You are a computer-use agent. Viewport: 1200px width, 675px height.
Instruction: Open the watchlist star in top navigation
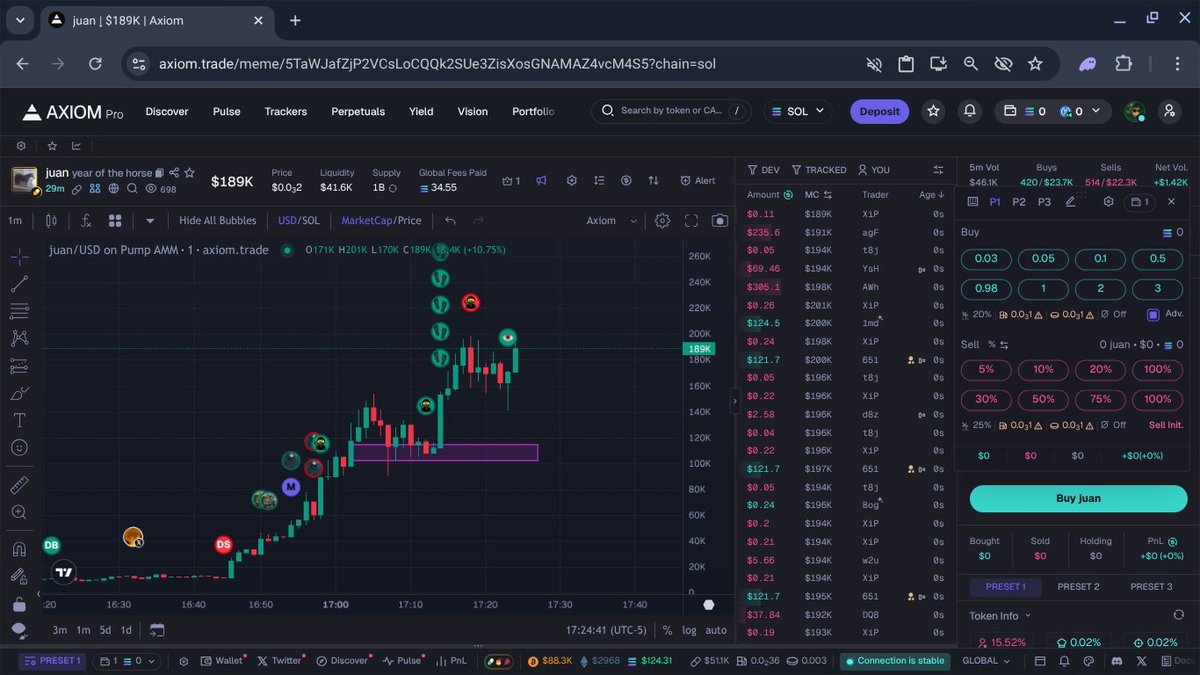[x=933, y=111]
